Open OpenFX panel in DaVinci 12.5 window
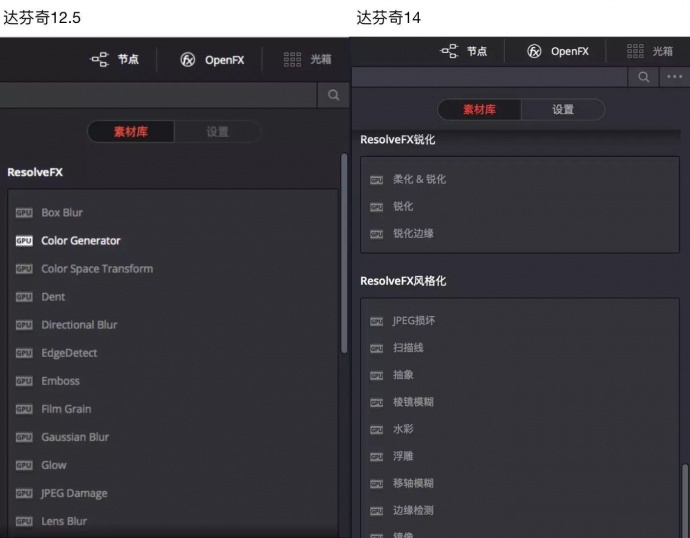The image size is (690, 538). [x=212, y=59]
